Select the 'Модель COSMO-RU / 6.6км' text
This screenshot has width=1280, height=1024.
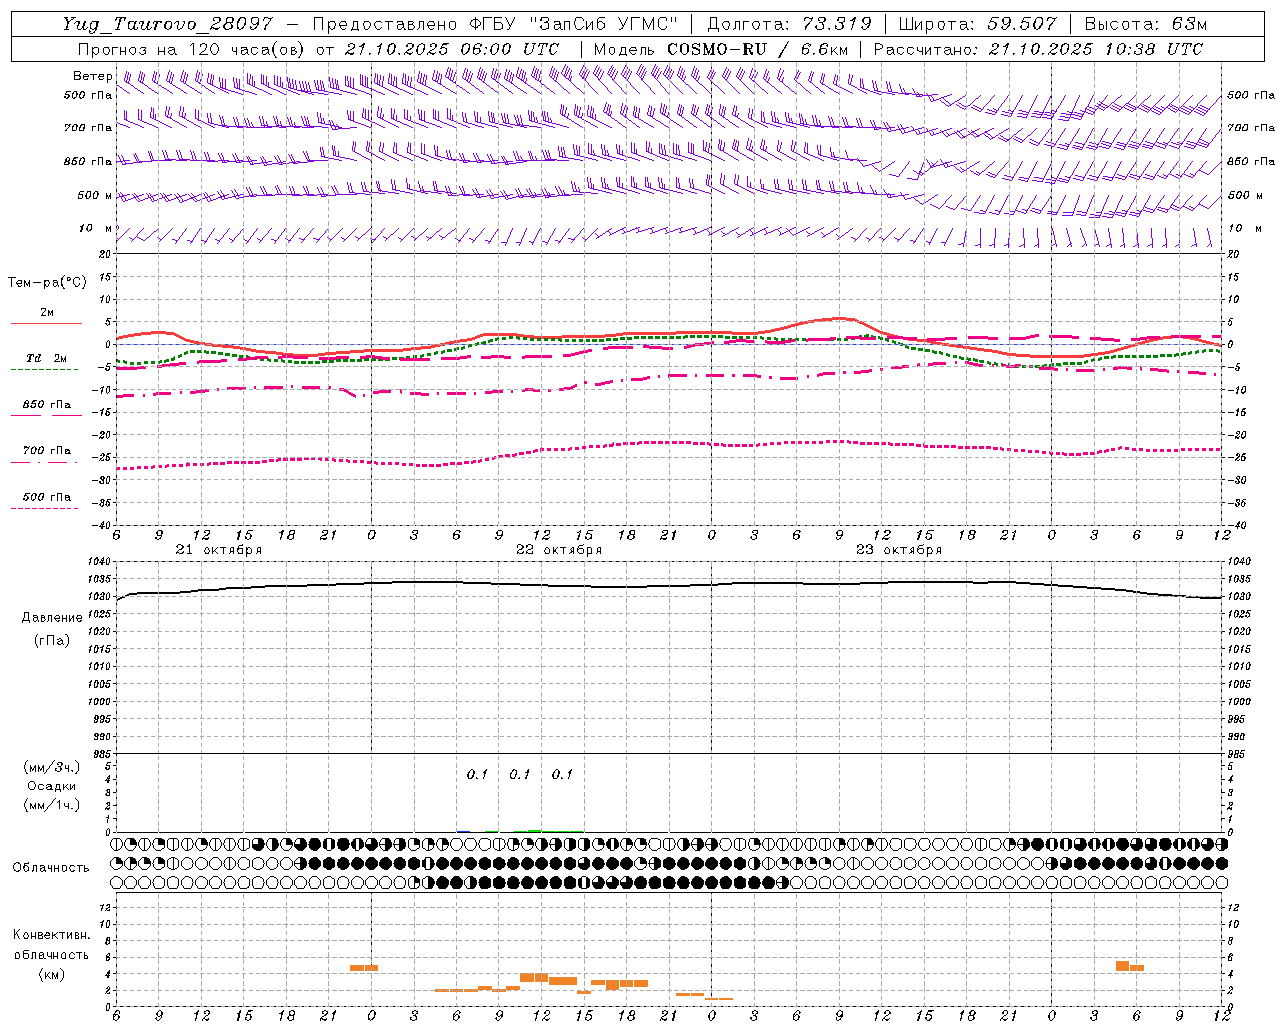[x=720, y=49]
